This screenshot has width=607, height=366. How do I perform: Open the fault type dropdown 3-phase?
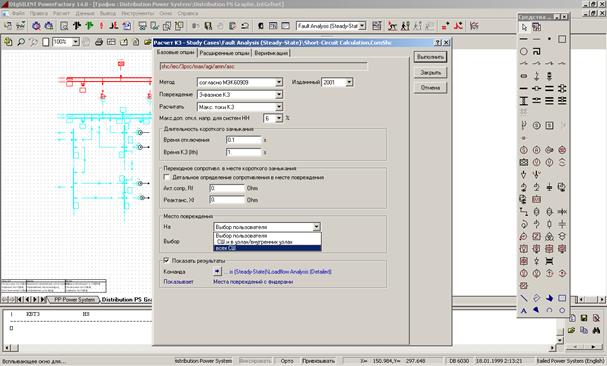click(x=279, y=95)
